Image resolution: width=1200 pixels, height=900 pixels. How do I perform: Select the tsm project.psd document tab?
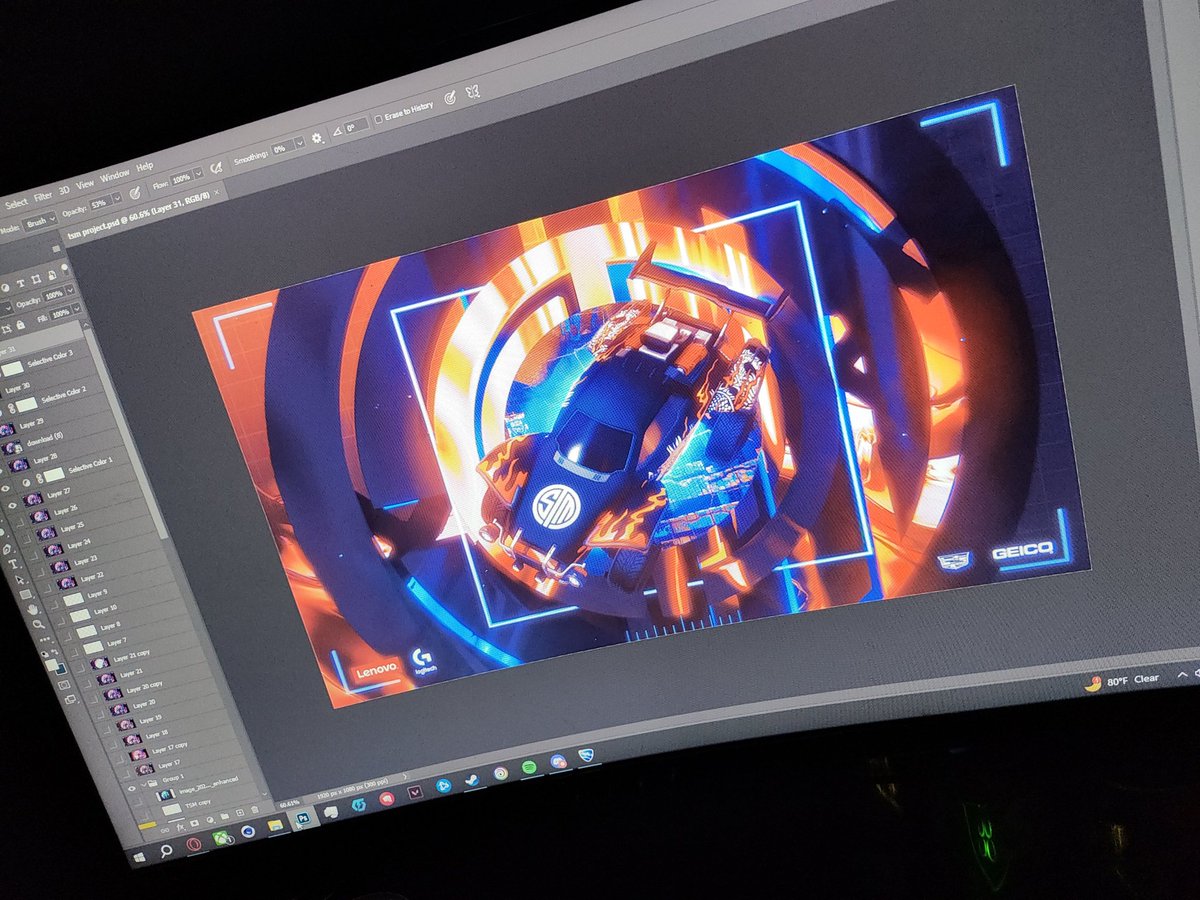(138, 215)
